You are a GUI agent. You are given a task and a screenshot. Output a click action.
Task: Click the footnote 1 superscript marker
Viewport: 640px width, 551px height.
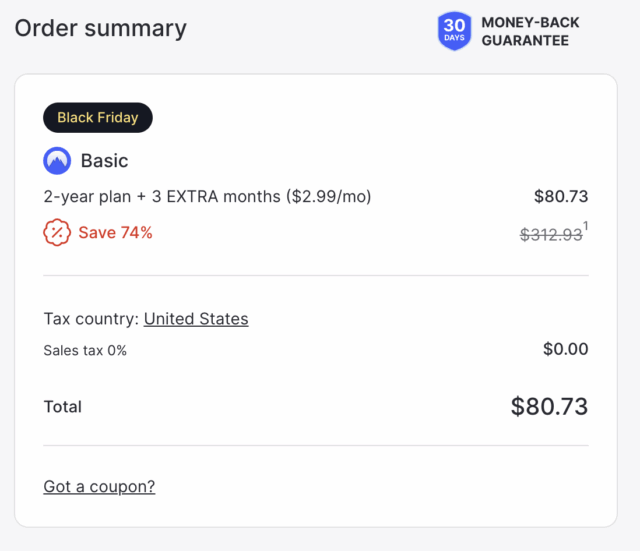586,227
